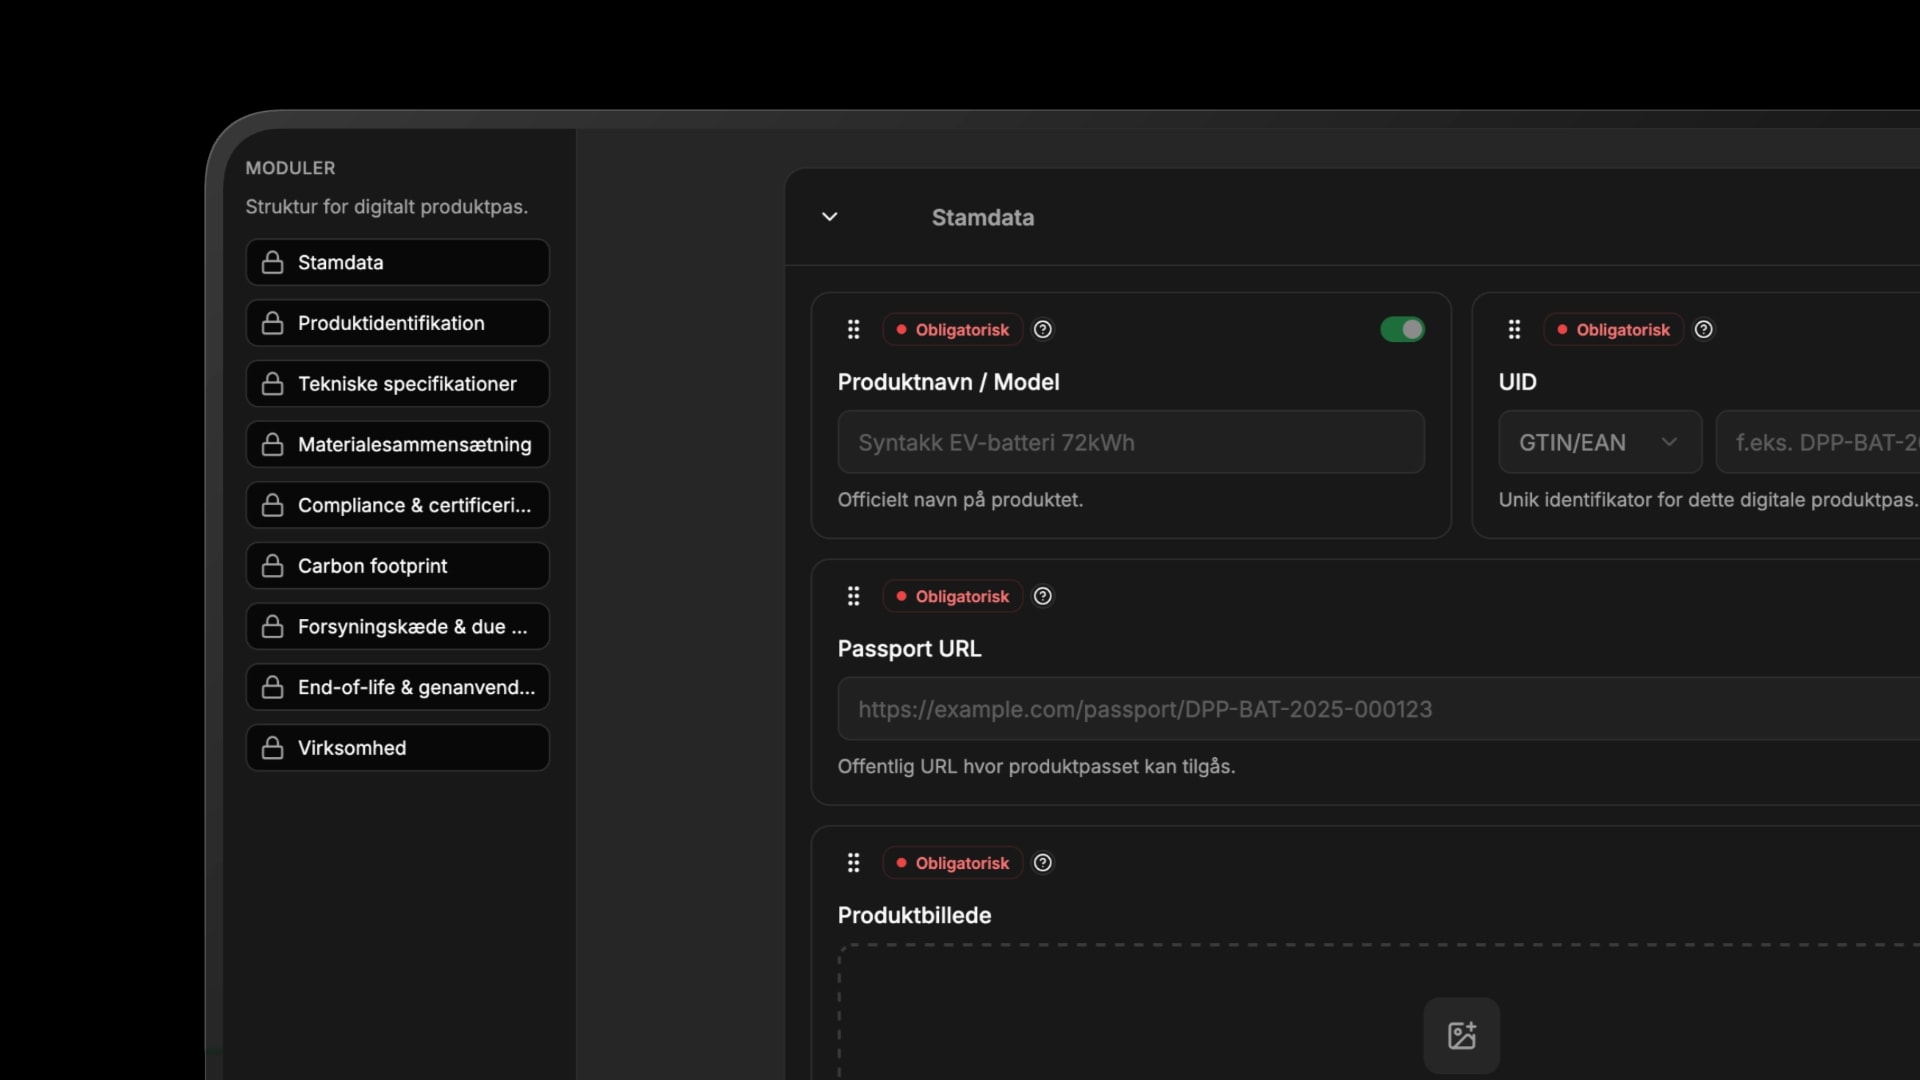Viewport: 1920px width, 1080px height.
Task: Click Obligatorisk badge on Passport URL card
Action: pyautogui.click(x=952, y=597)
